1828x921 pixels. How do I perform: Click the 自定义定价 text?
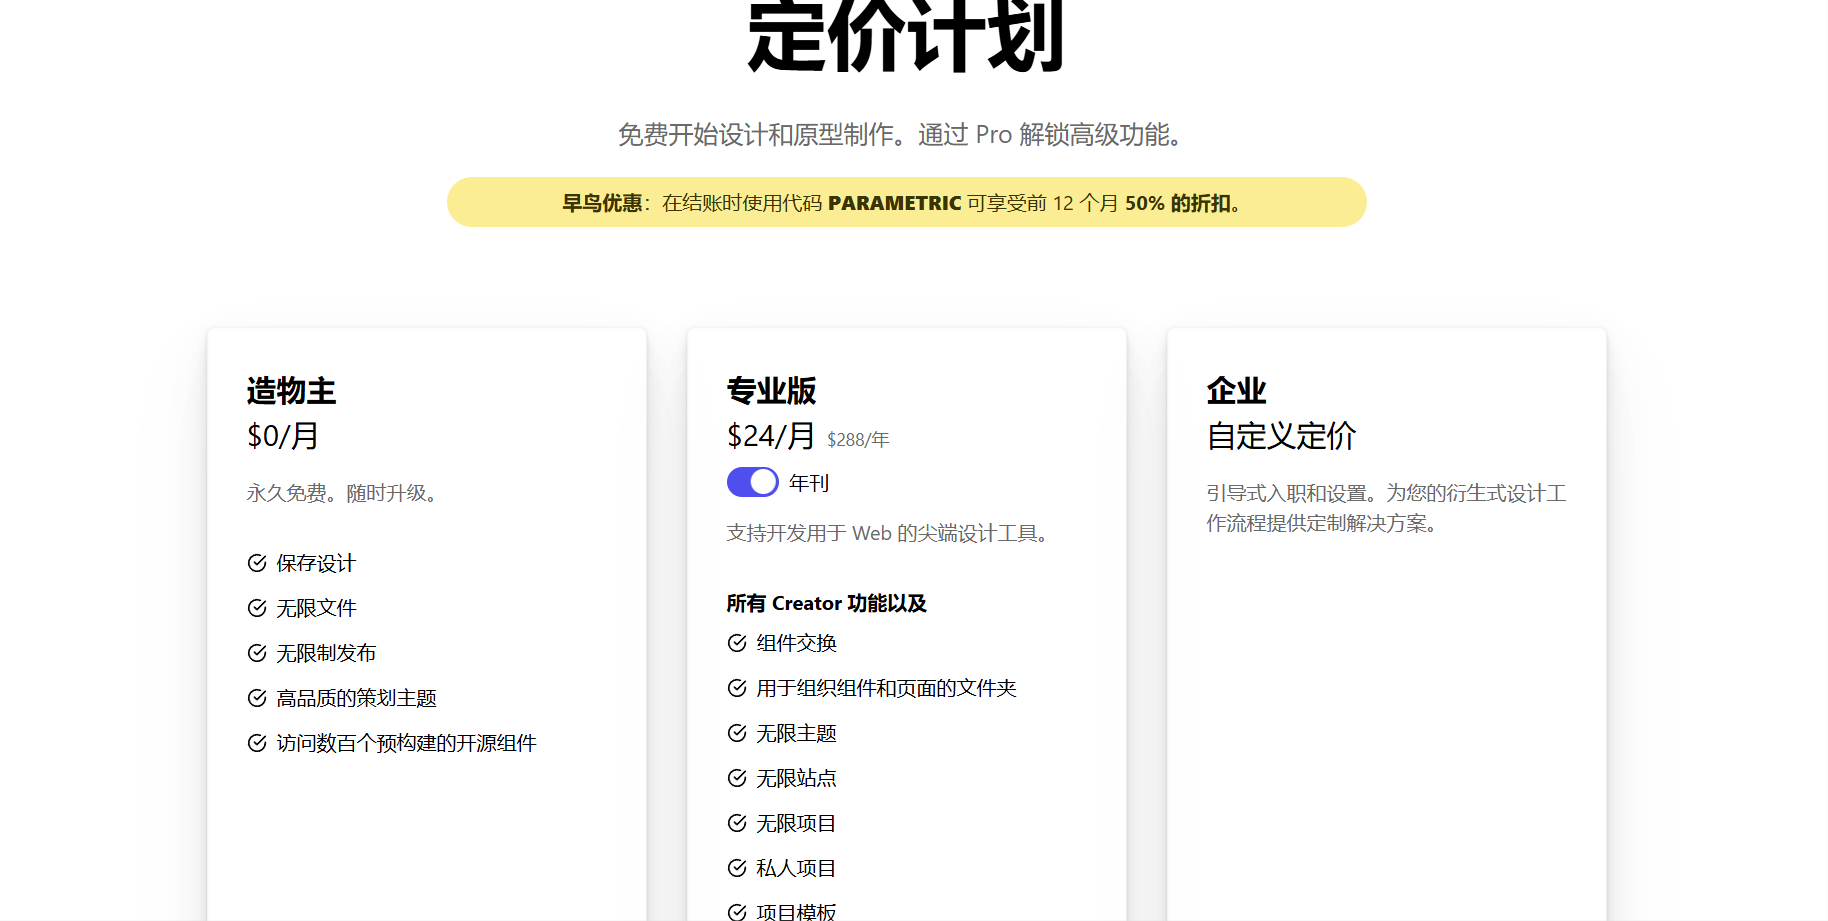pos(1281,436)
